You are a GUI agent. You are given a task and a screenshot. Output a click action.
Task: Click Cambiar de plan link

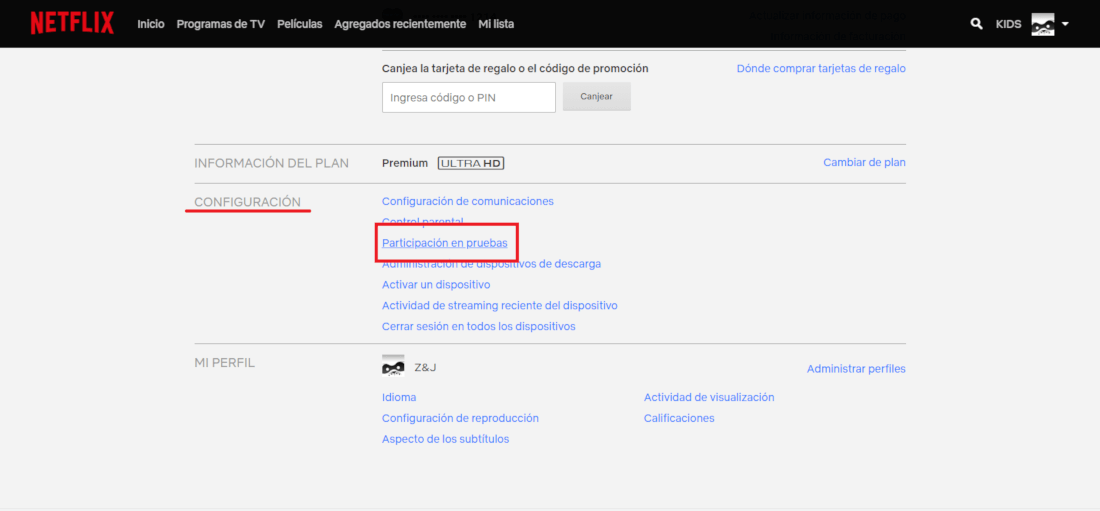coord(864,162)
